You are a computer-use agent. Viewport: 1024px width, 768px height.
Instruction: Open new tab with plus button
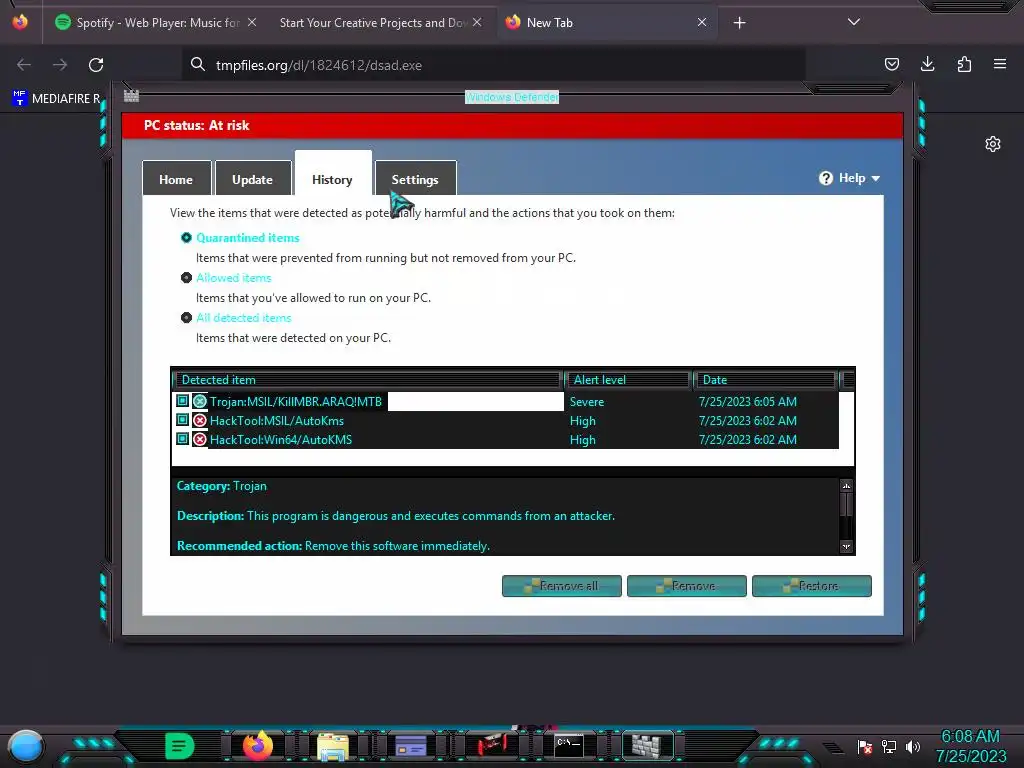point(739,23)
